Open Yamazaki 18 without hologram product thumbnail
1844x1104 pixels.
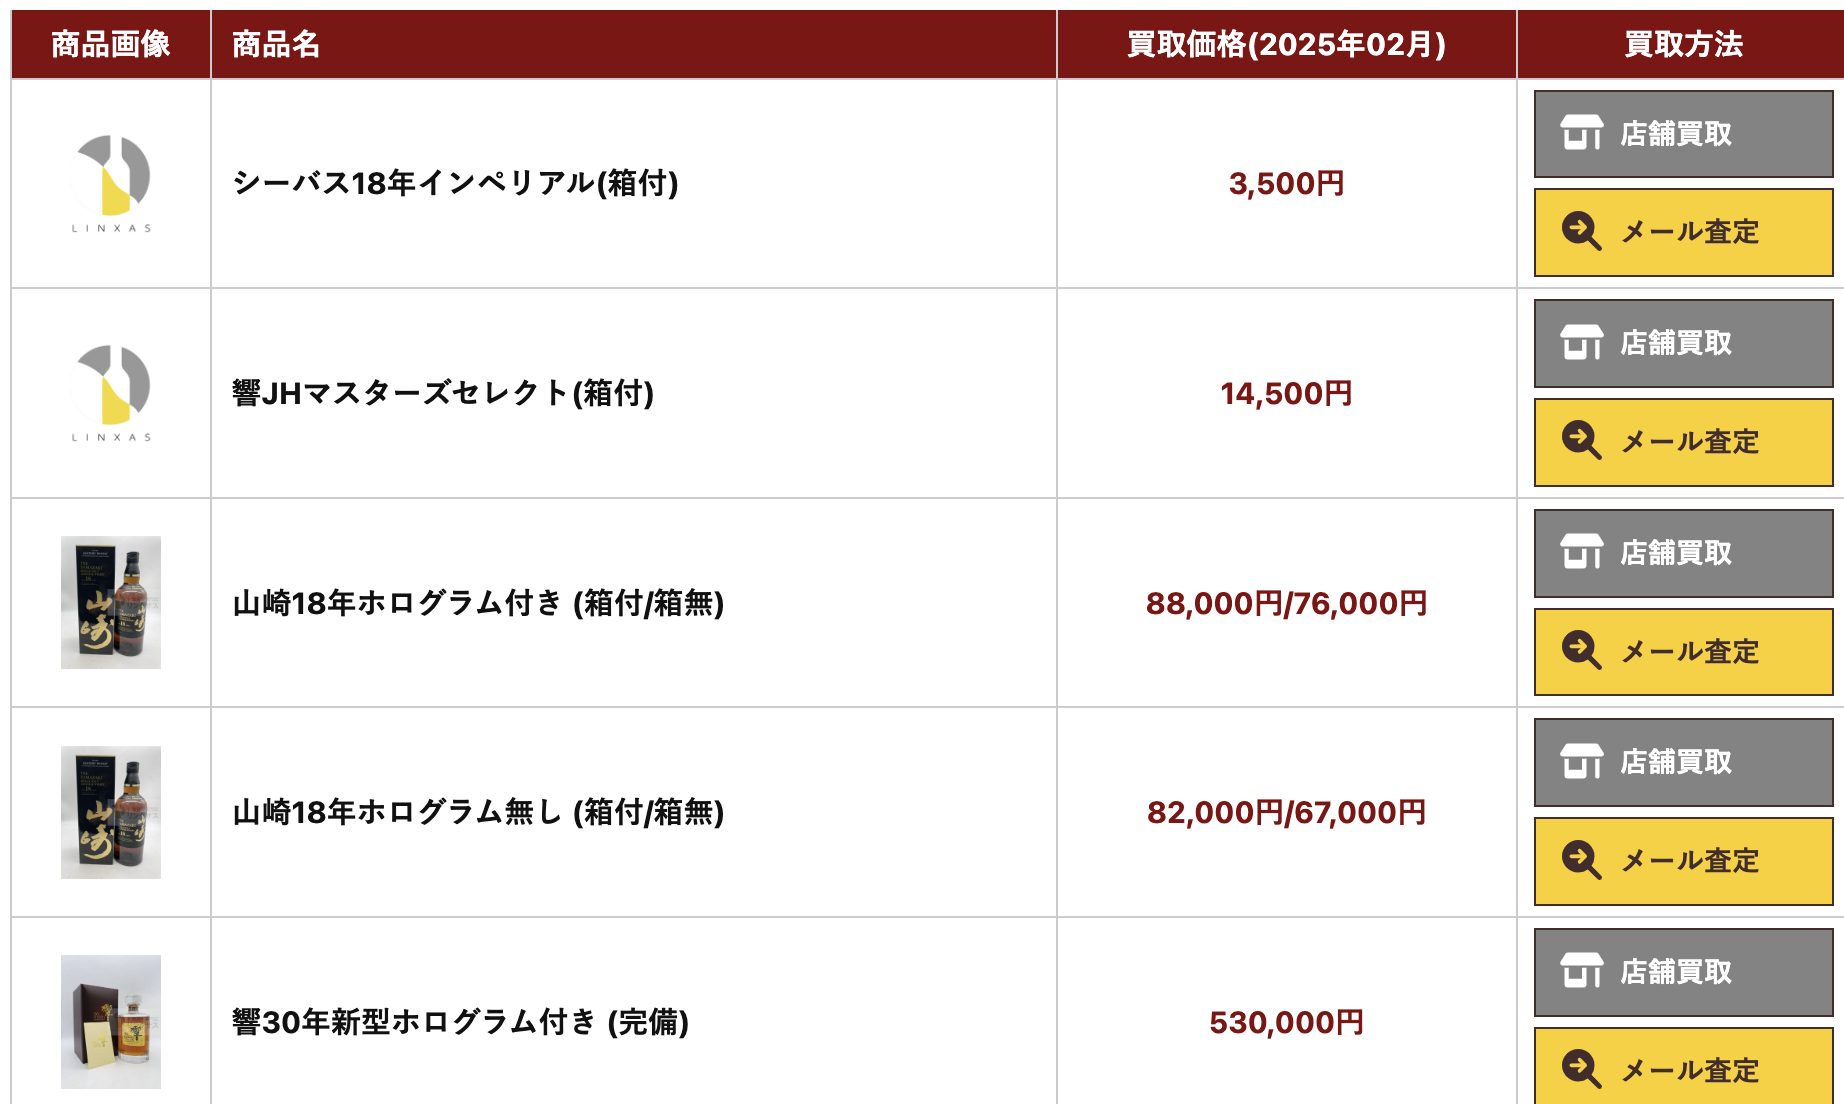pyautogui.click(x=111, y=812)
